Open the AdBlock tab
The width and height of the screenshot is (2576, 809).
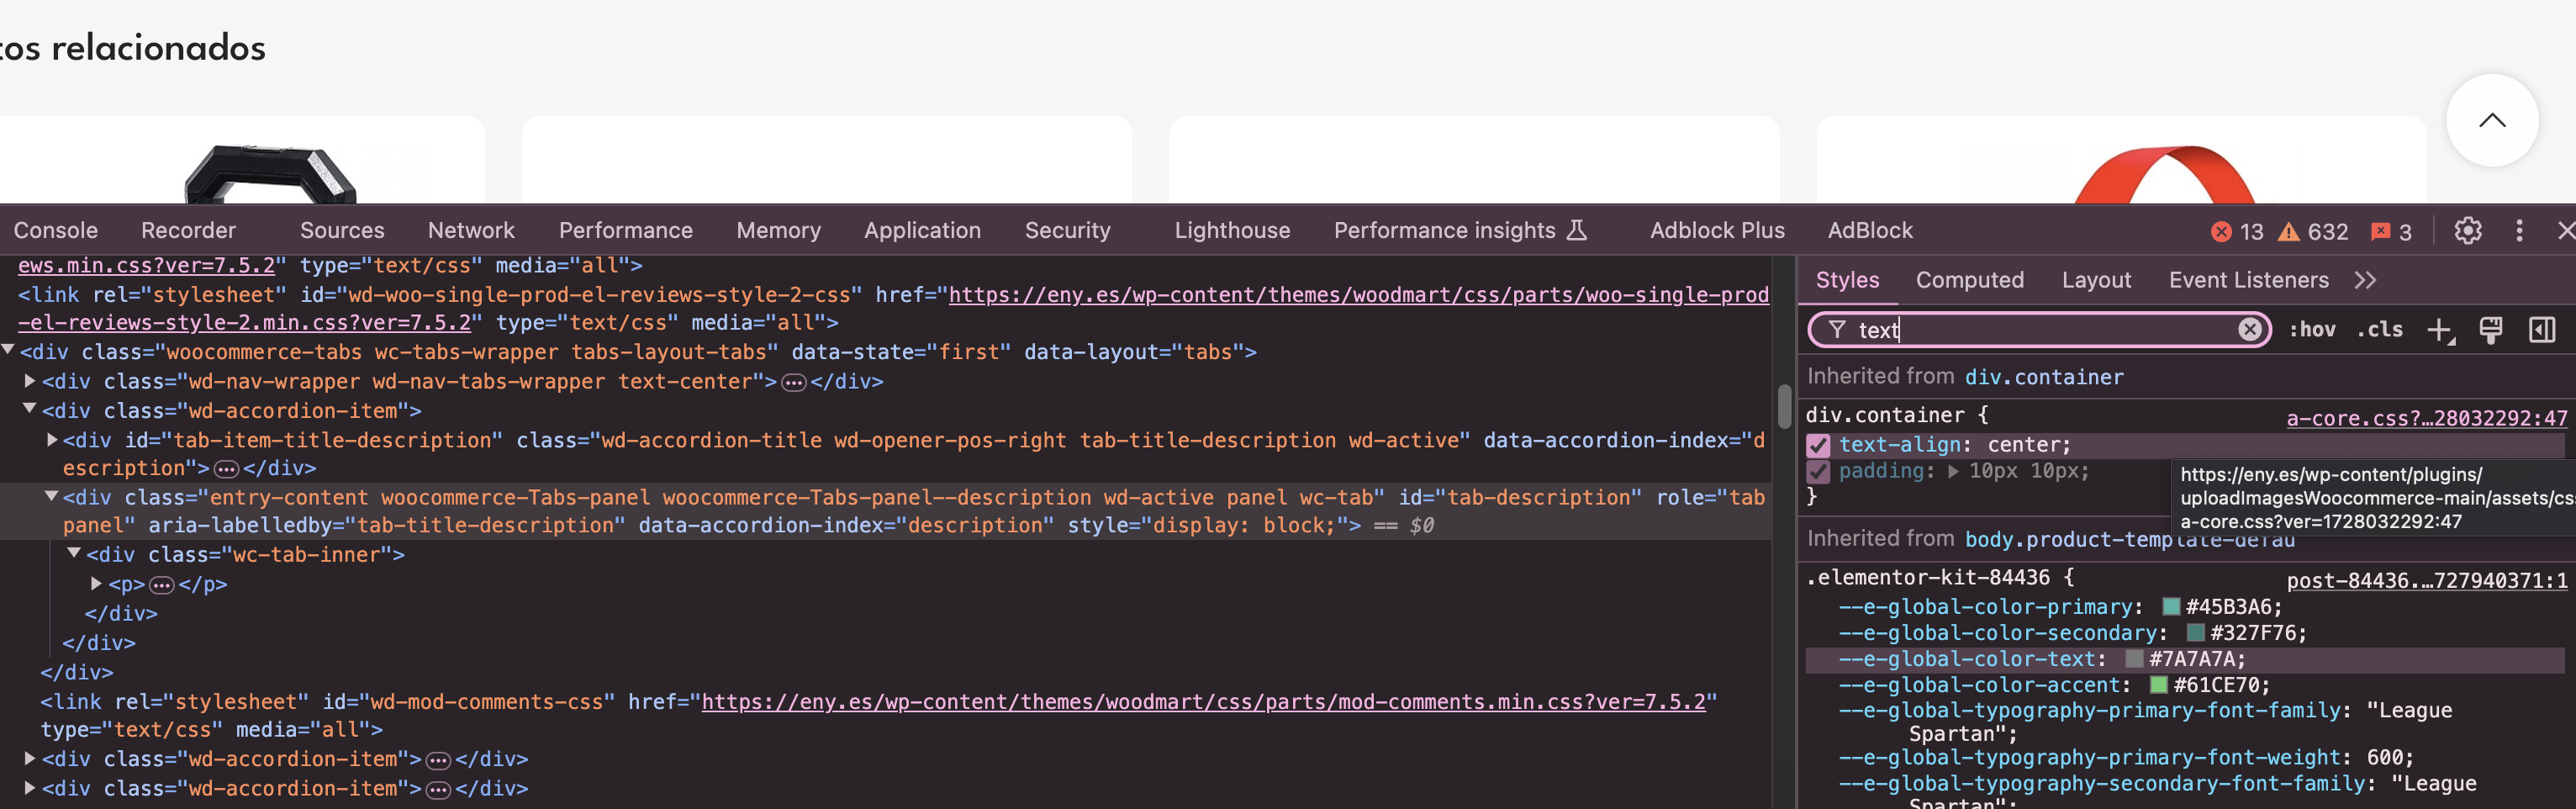pyautogui.click(x=1870, y=231)
